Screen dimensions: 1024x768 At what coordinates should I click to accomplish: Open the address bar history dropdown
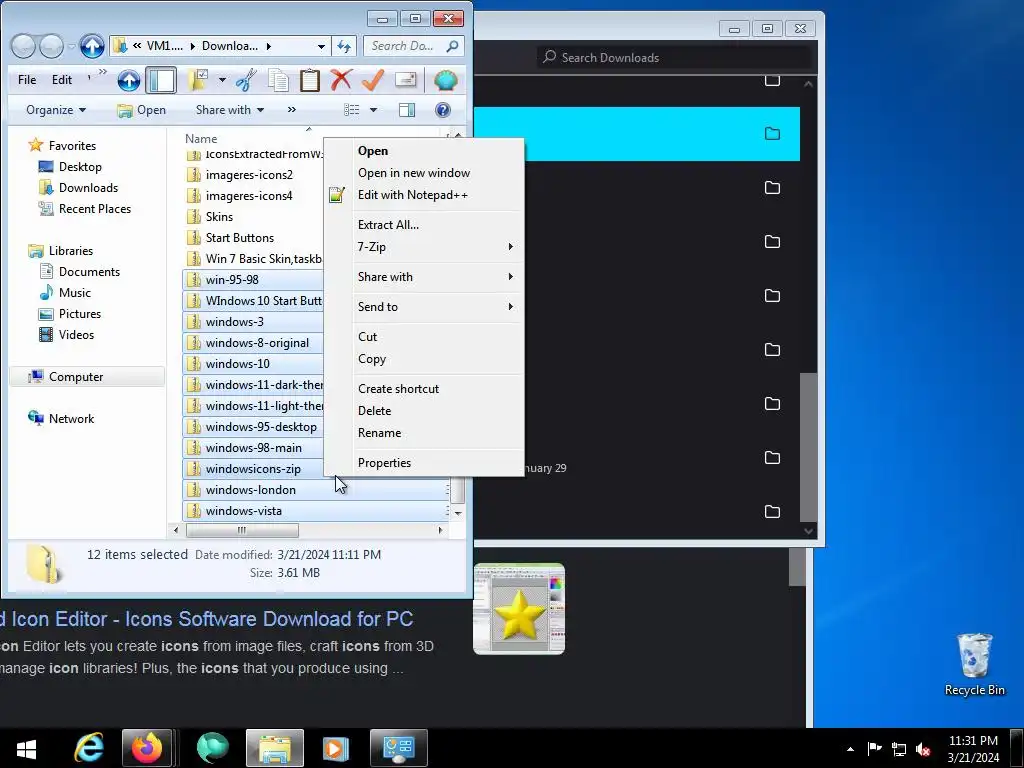coord(321,46)
